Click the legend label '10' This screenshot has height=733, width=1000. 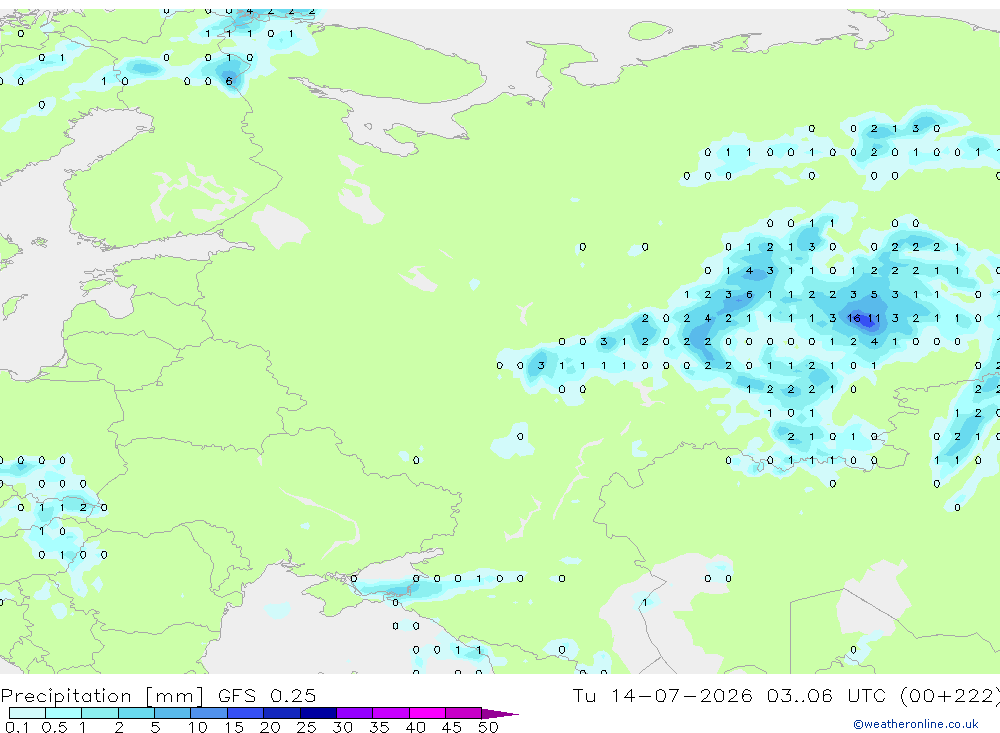tap(197, 727)
